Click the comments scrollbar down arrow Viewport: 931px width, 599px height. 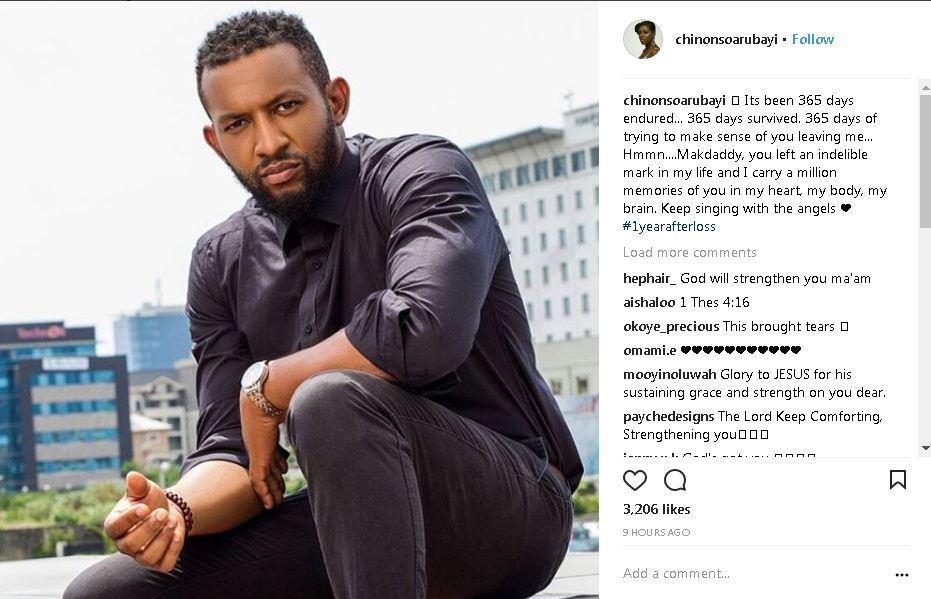[925, 448]
